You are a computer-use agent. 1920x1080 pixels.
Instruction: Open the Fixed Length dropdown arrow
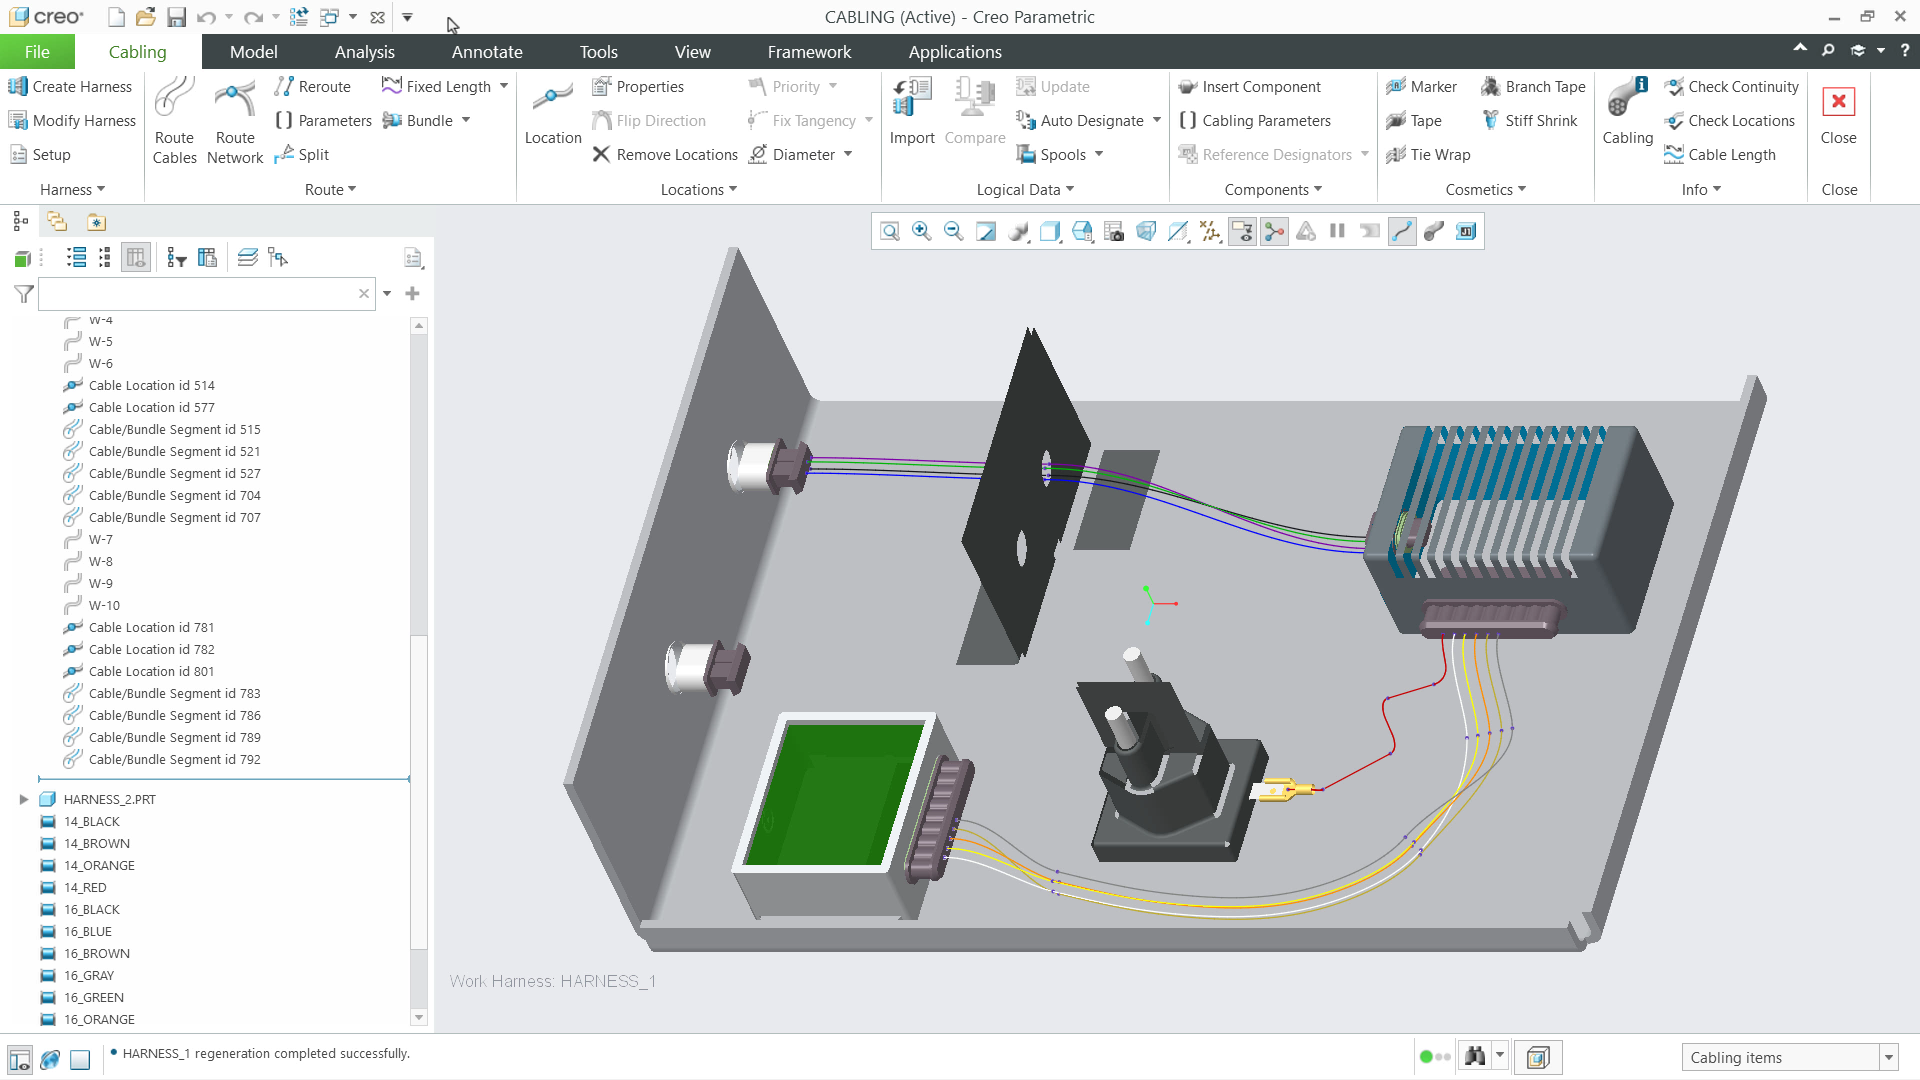[504, 87]
